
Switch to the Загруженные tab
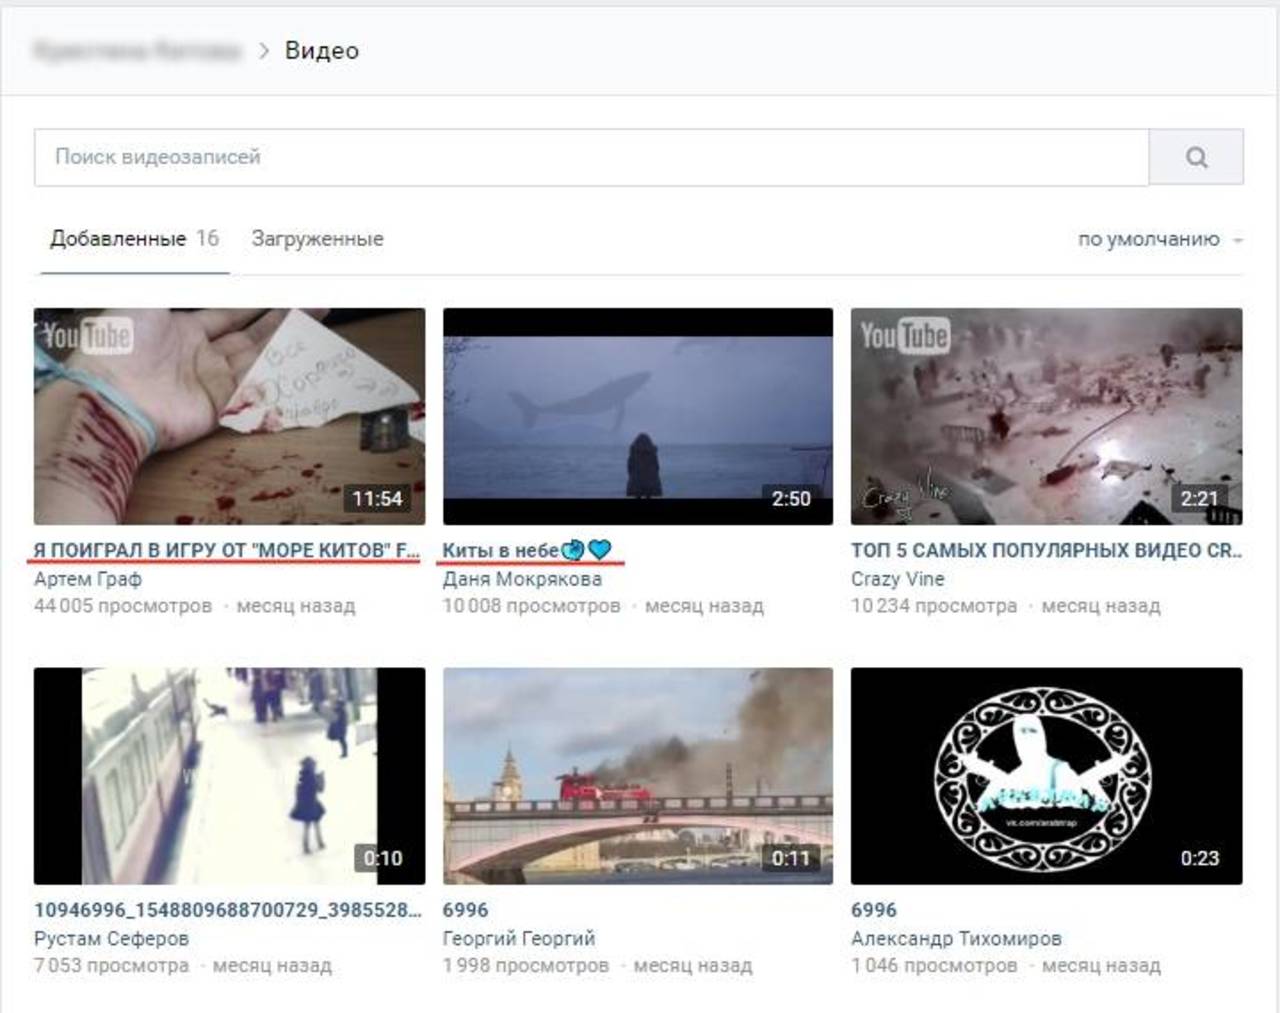tap(317, 239)
